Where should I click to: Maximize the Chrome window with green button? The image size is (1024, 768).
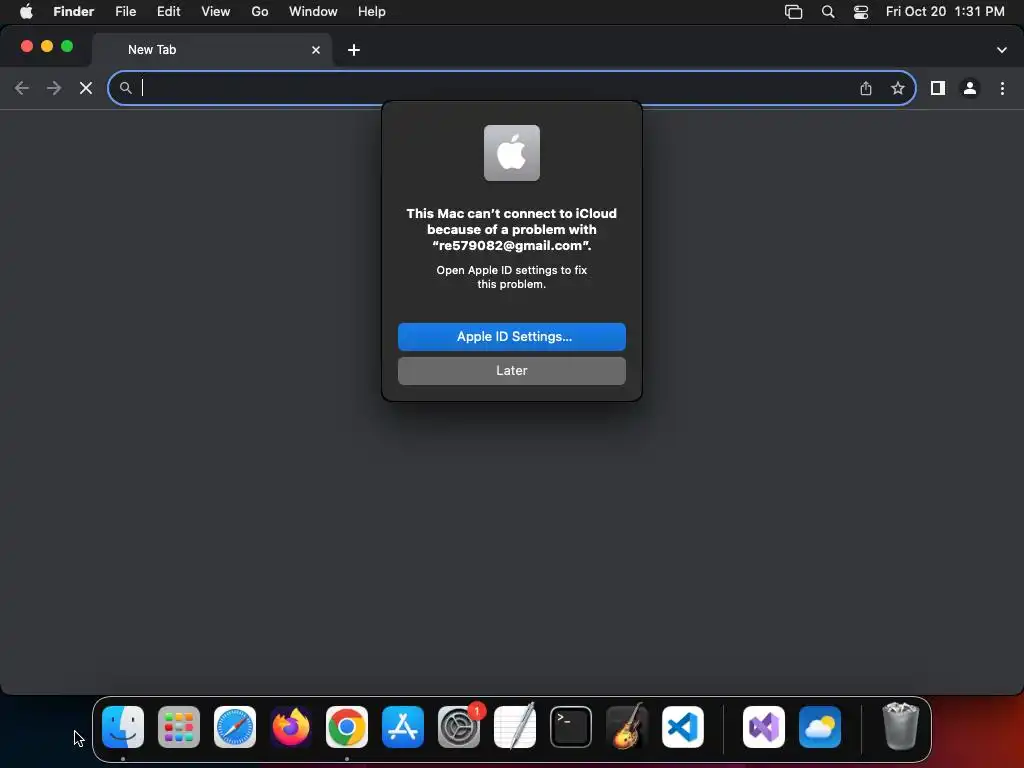pos(67,46)
